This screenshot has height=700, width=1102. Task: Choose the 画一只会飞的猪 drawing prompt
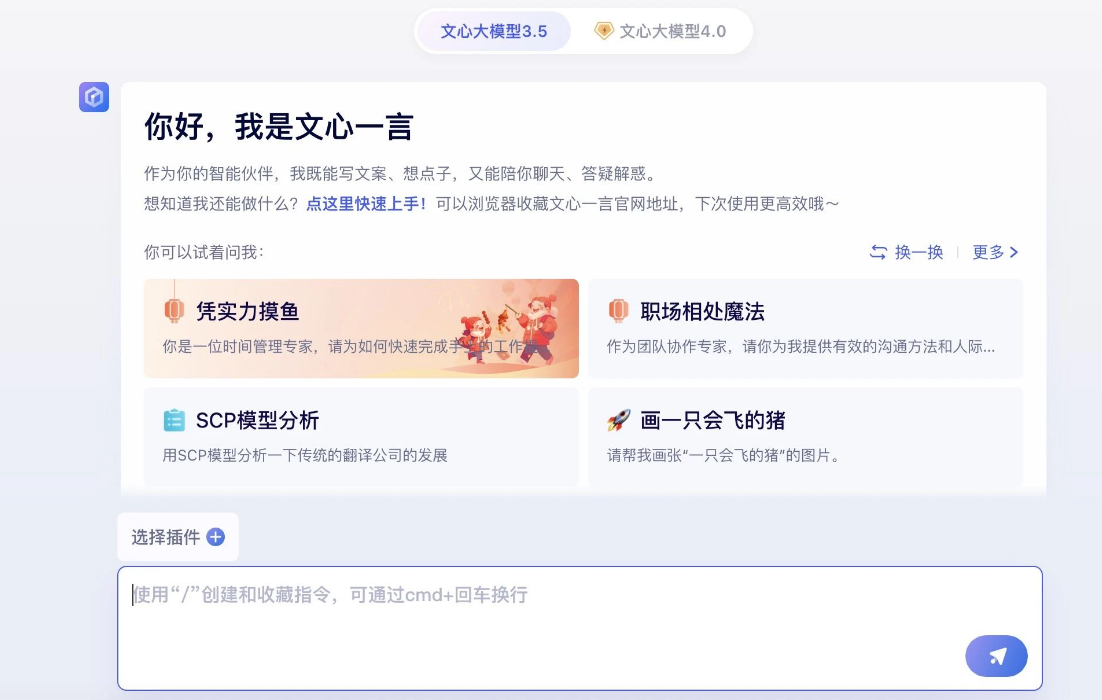coord(805,437)
